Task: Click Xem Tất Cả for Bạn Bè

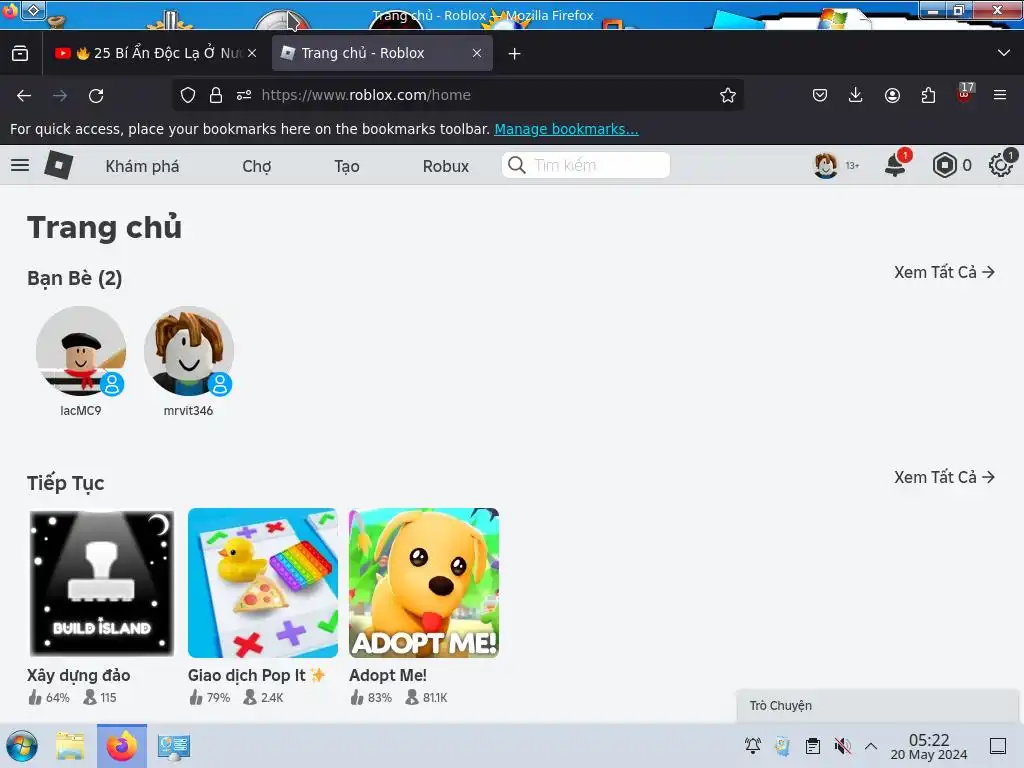Action: 944,272
